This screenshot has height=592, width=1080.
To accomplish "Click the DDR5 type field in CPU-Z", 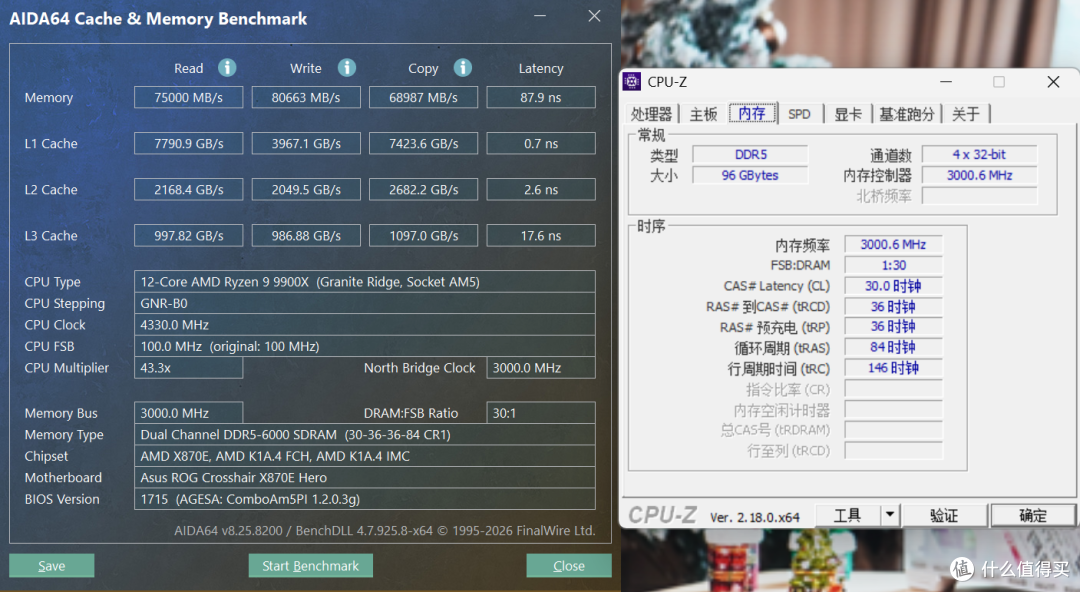I will click(x=750, y=154).
